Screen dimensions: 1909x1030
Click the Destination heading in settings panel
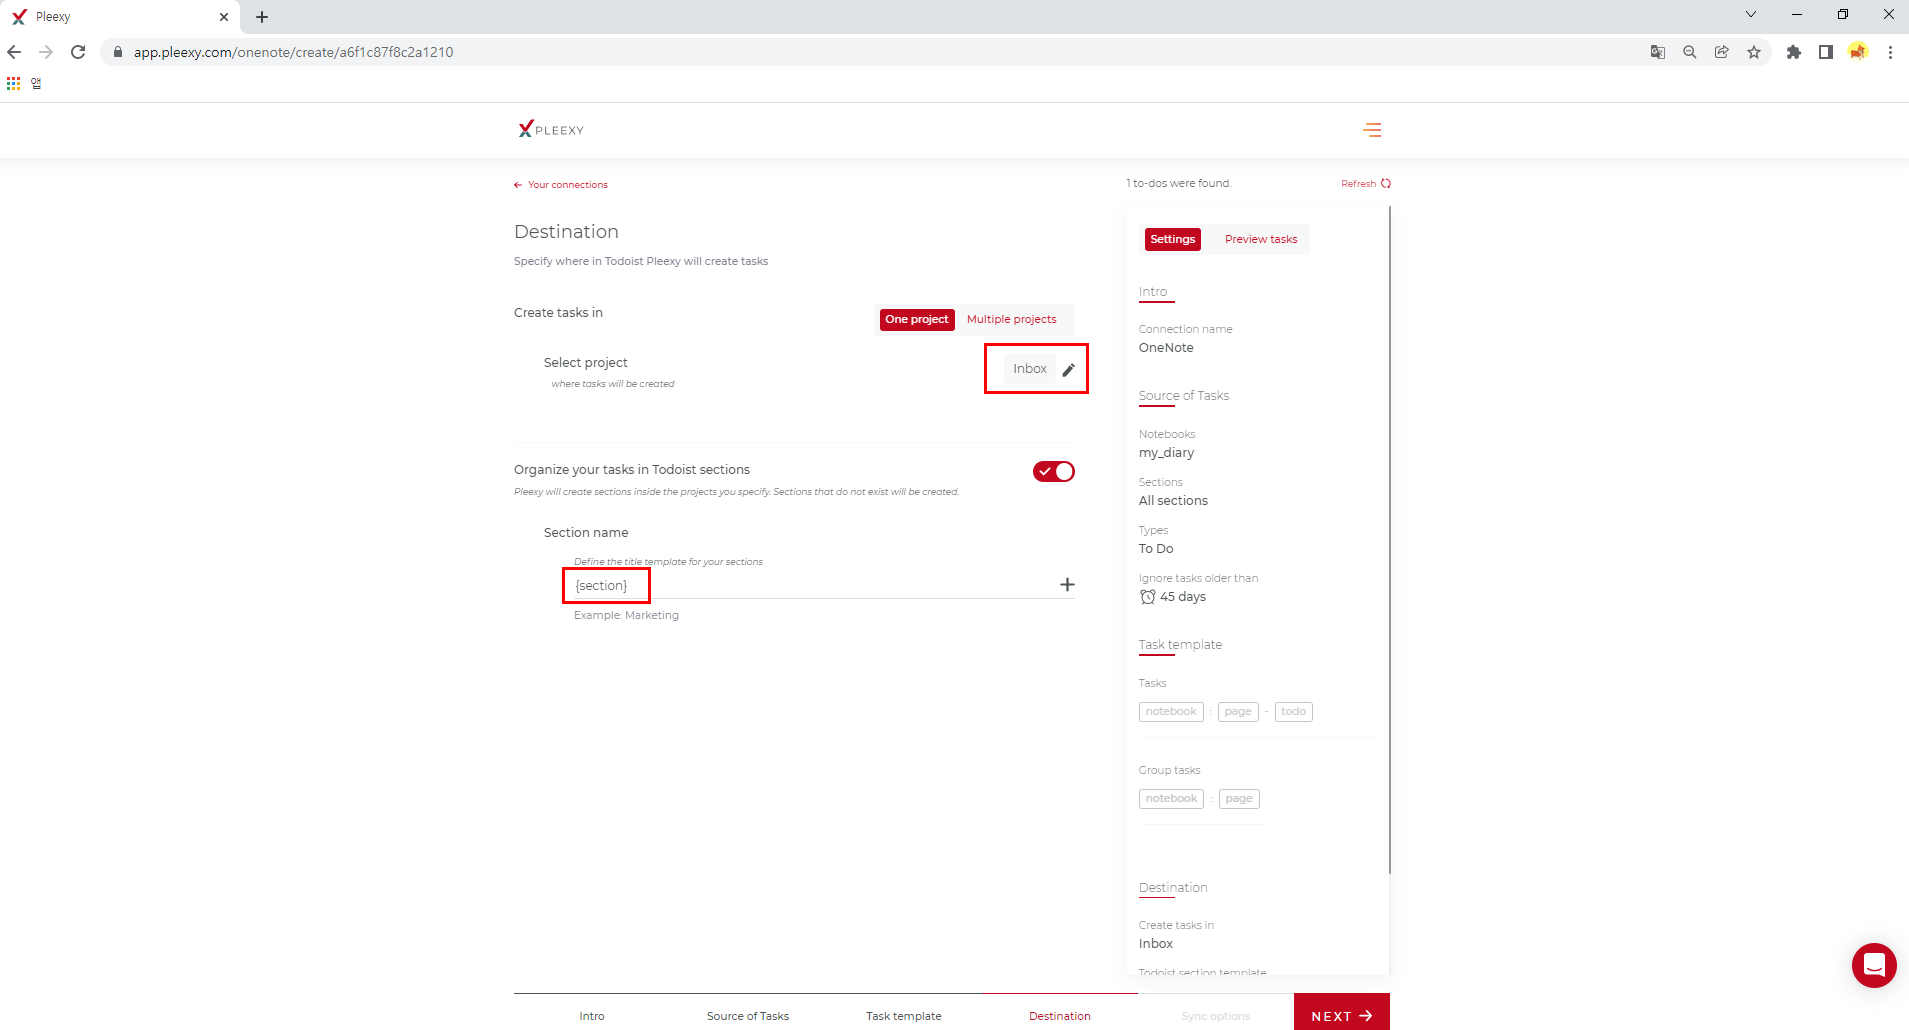pos(1173,888)
